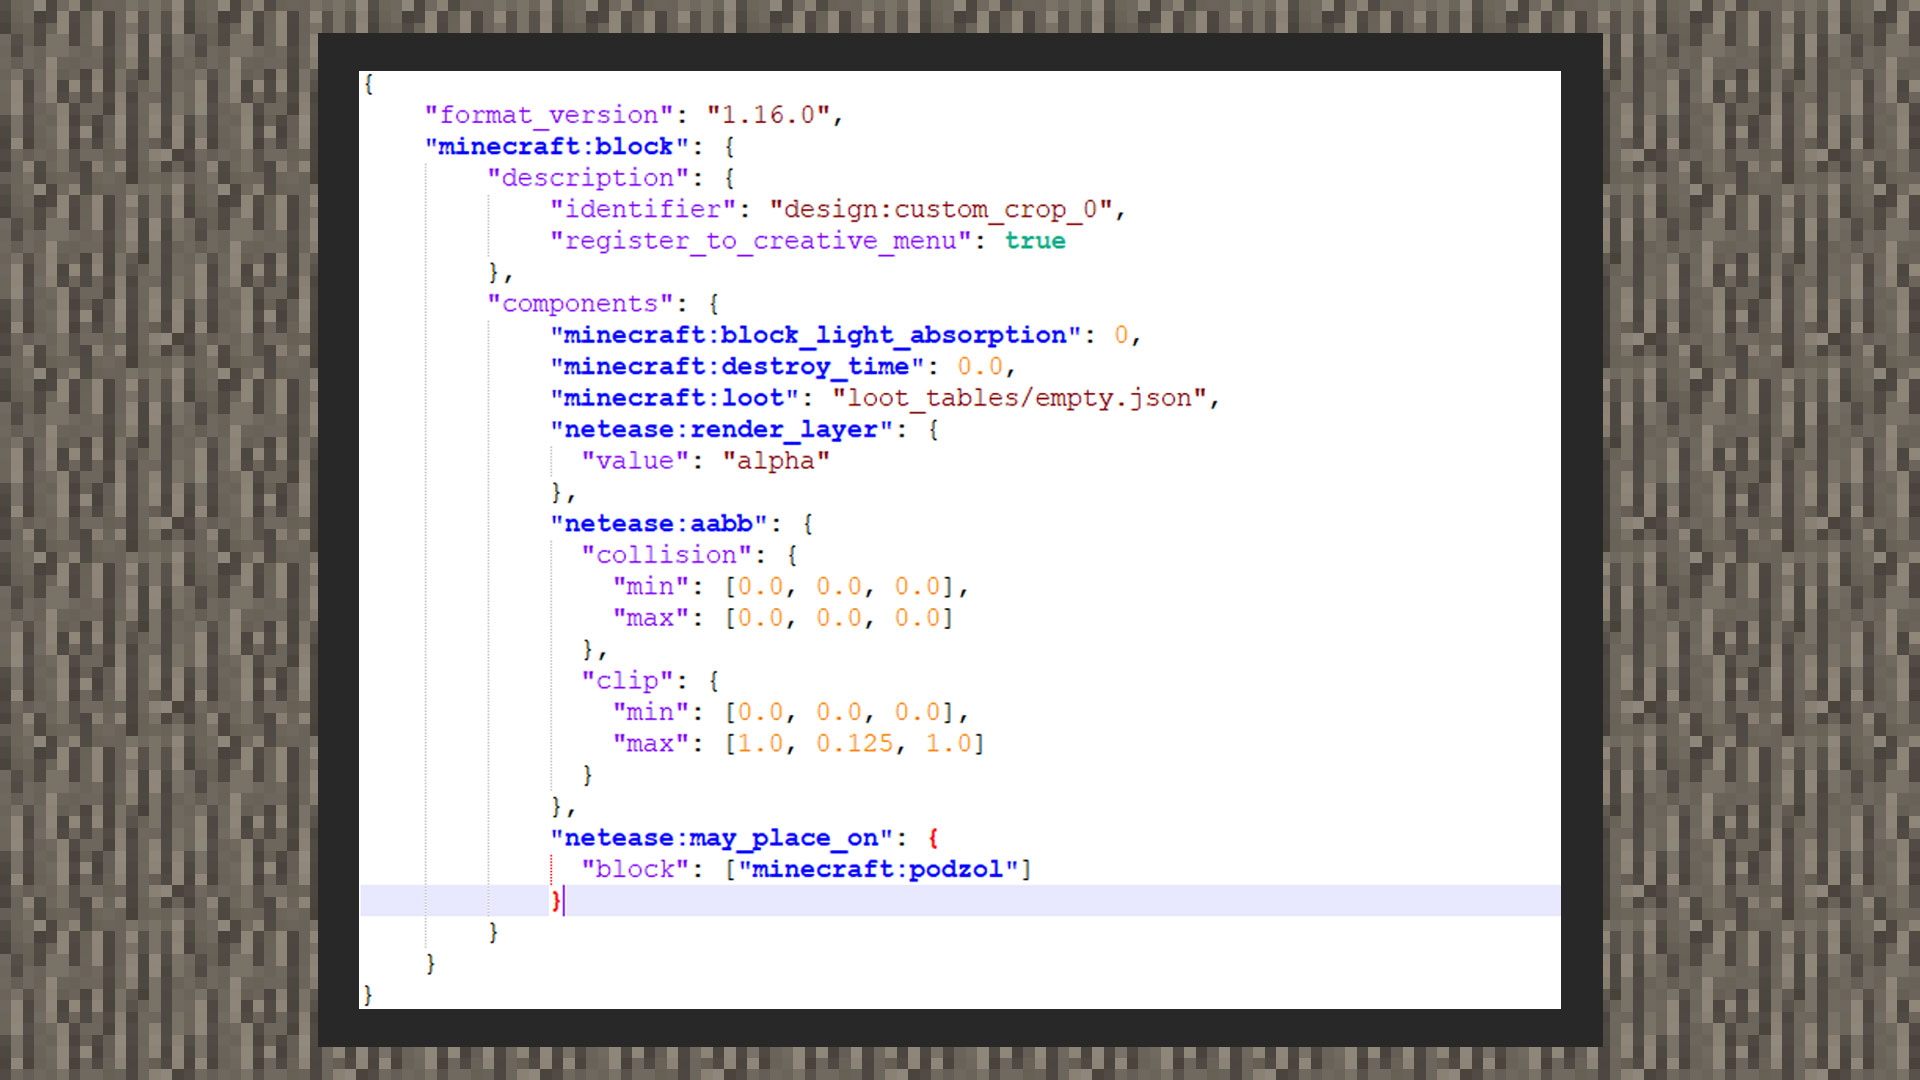The width and height of the screenshot is (1920, 1080).
Task: Select the "1.16.0" version string
Action: [769, 115]
